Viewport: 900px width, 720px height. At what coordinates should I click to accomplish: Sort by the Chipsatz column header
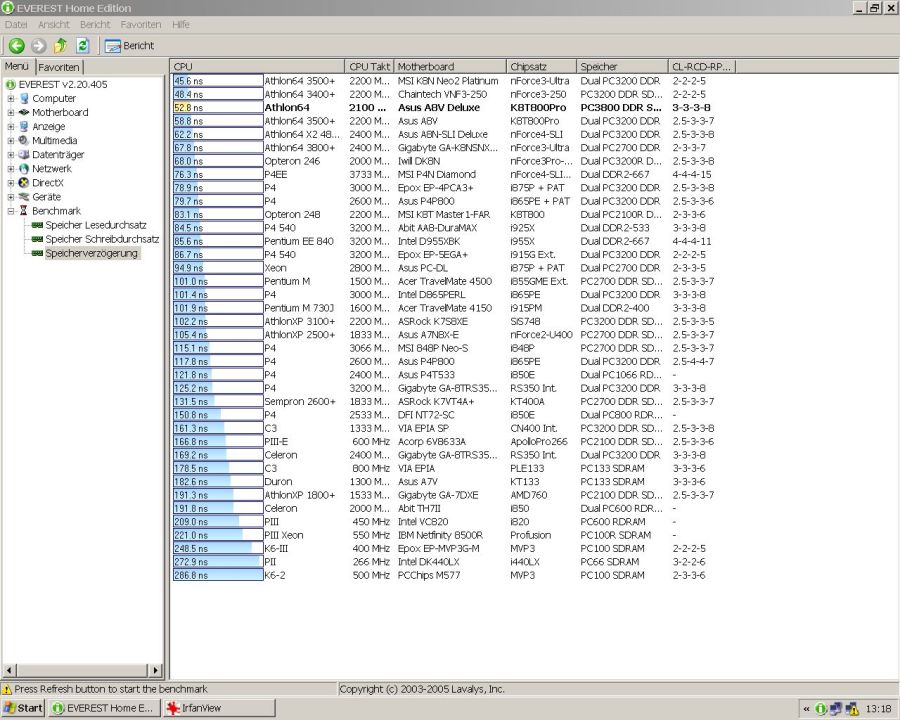coord(541,67)
